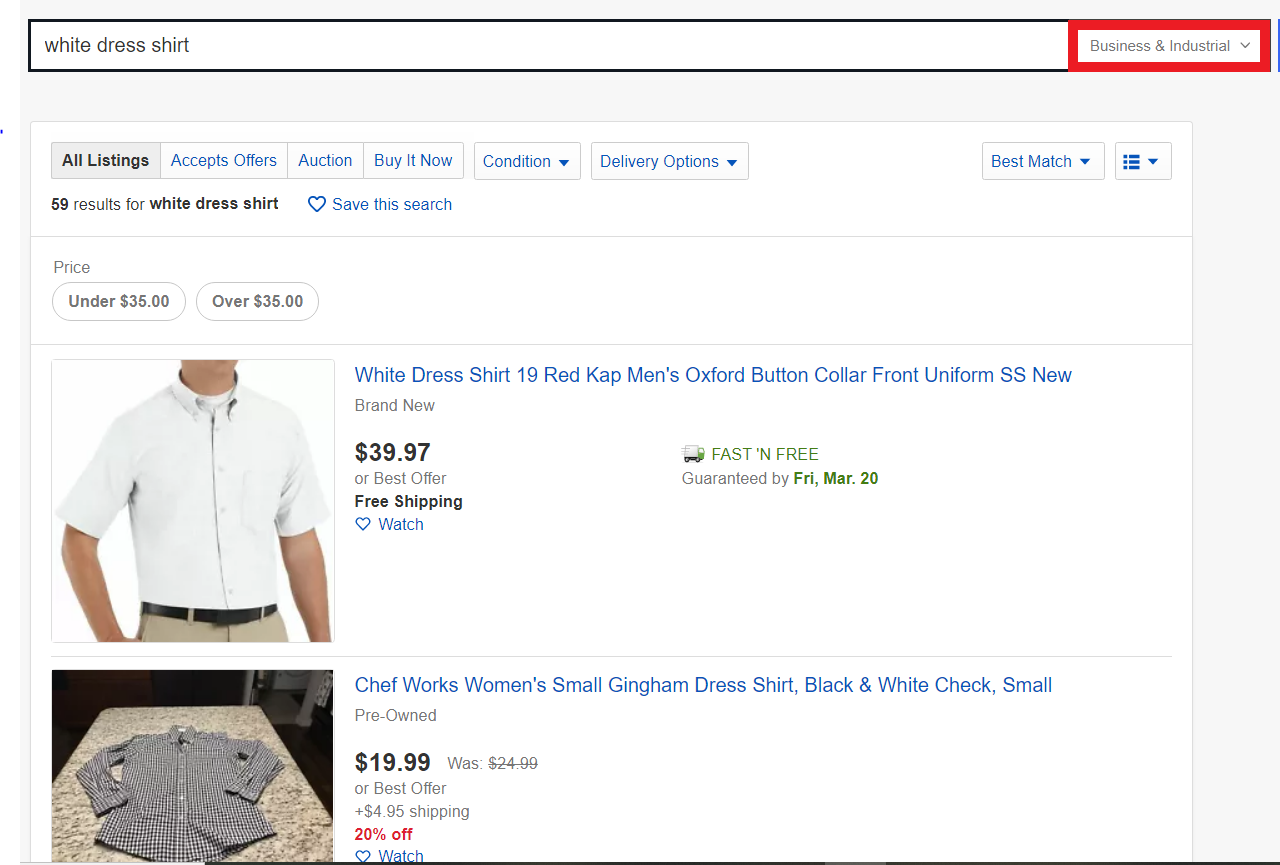Click the white dress shirt search field
Viewport: 1280px width, 865px height.
pyautogui.click(x=548, y=45)
